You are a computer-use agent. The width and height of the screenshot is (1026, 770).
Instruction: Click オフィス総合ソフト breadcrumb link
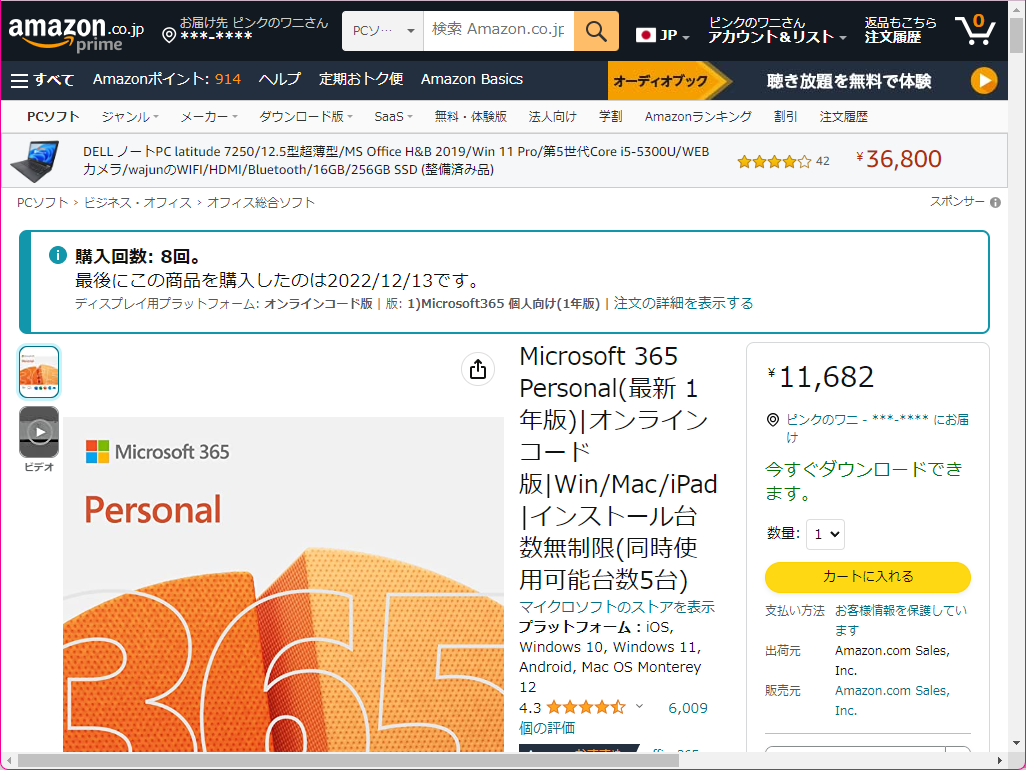point(260,203)
